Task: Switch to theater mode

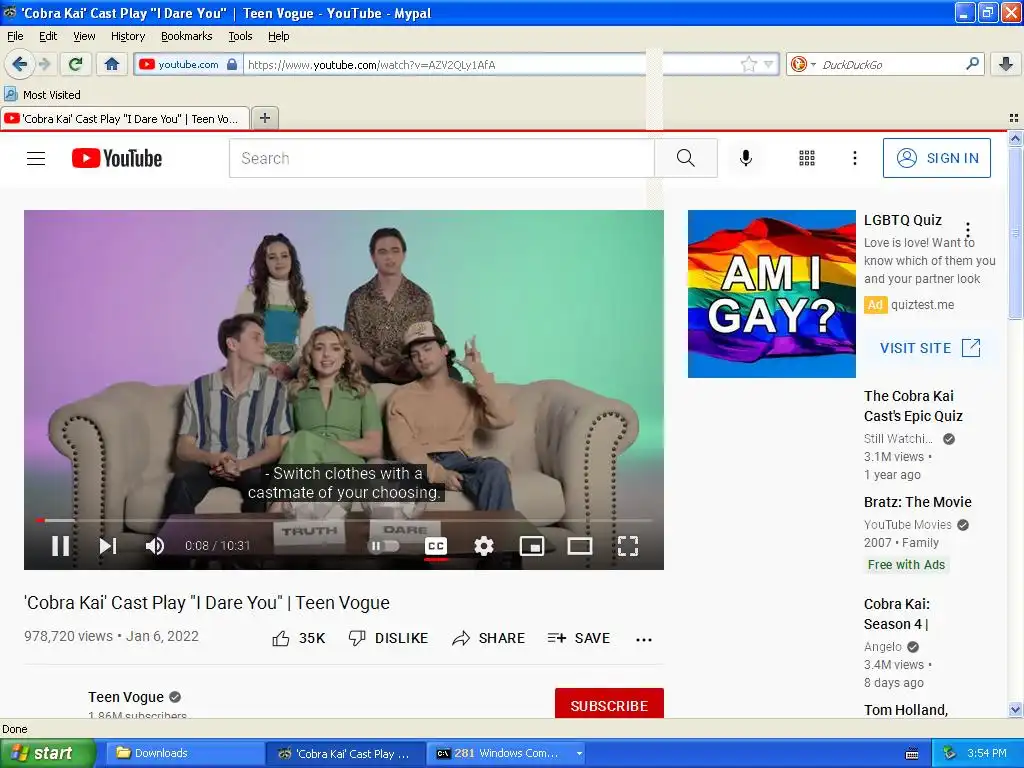Action: click(x=579, y=546)
